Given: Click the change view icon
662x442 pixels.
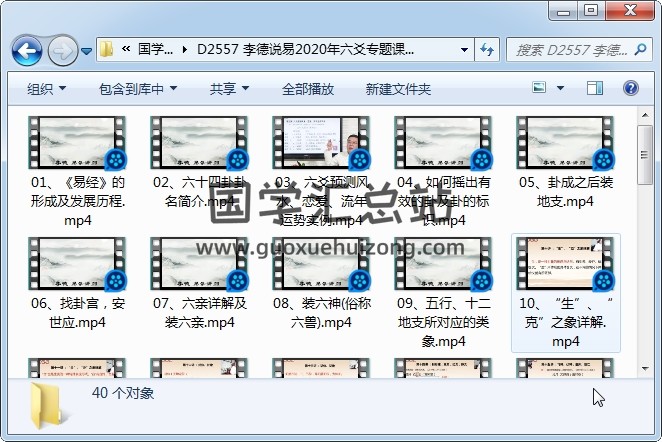Looking at the screenshot, I should click(541, 89).
